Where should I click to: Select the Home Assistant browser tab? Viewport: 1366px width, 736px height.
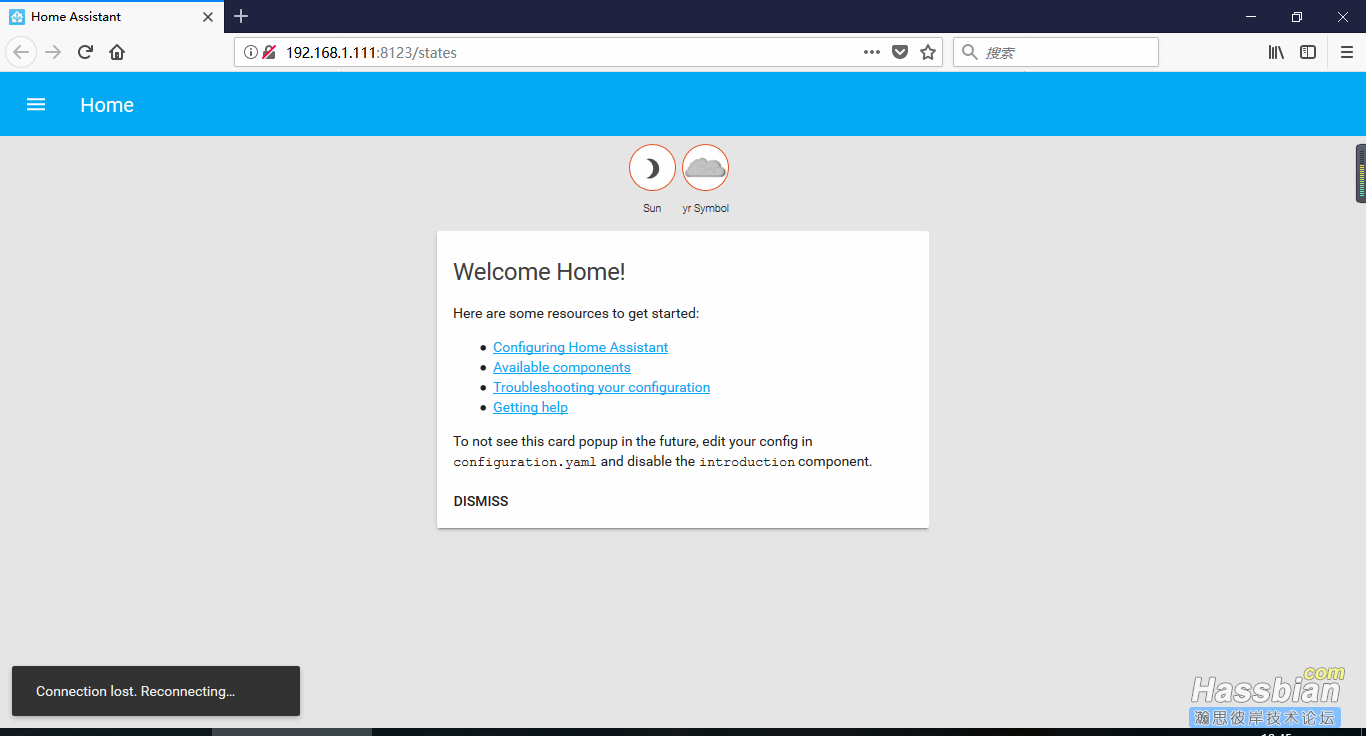tap(112, 17)
